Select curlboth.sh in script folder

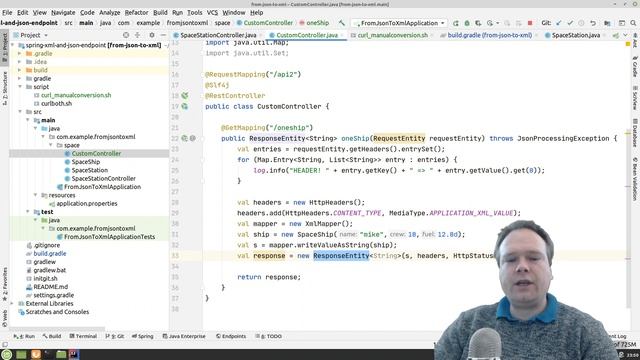click(x=56, y=104)
